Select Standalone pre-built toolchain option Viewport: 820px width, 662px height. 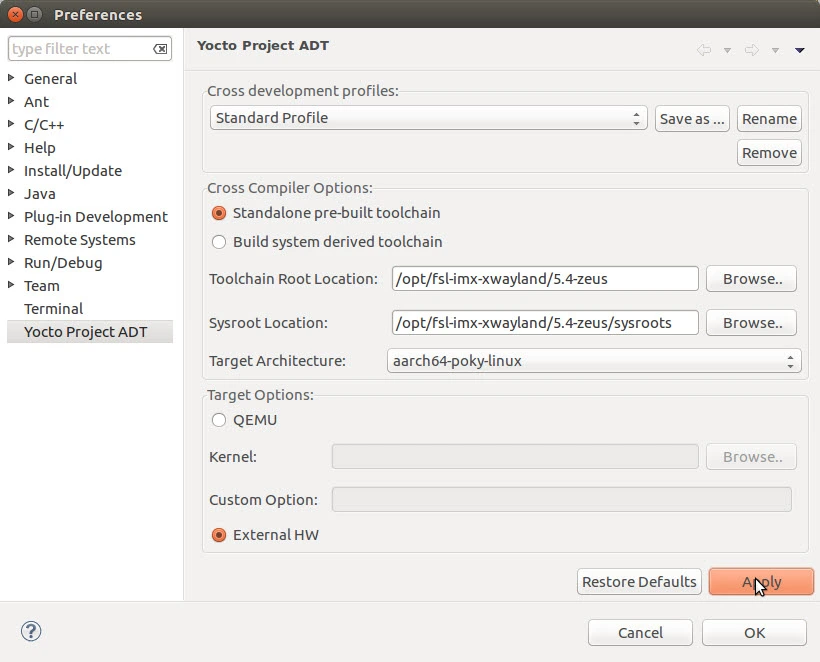(x=219, y=213)
